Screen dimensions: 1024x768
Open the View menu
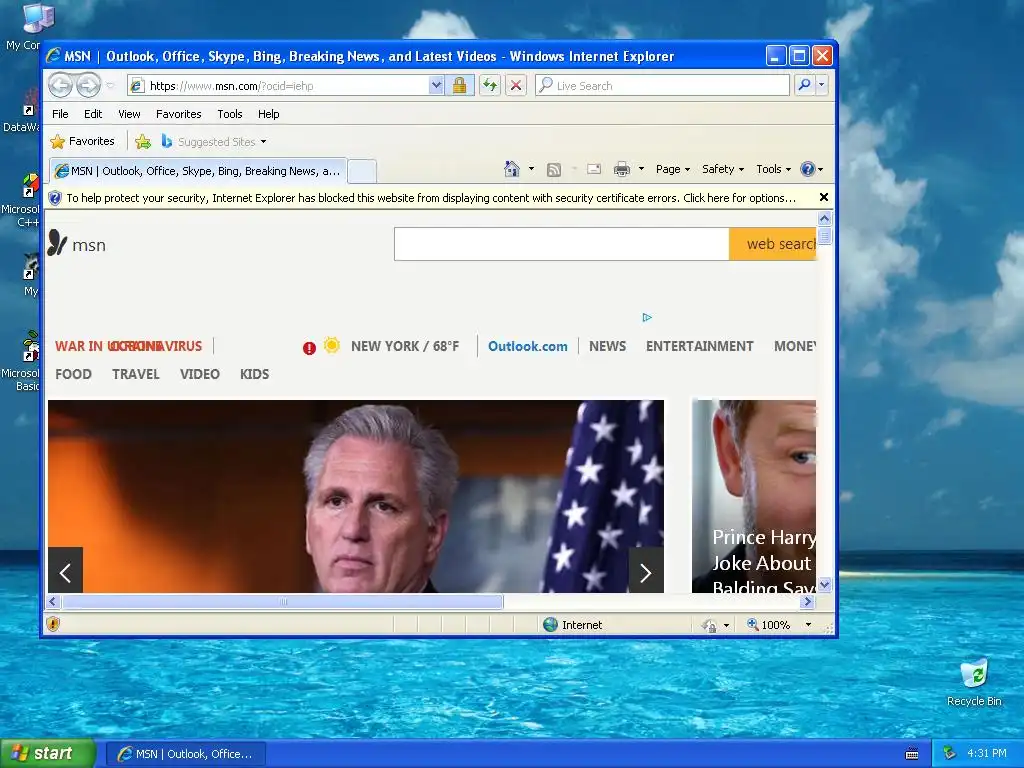pos(129,114)
